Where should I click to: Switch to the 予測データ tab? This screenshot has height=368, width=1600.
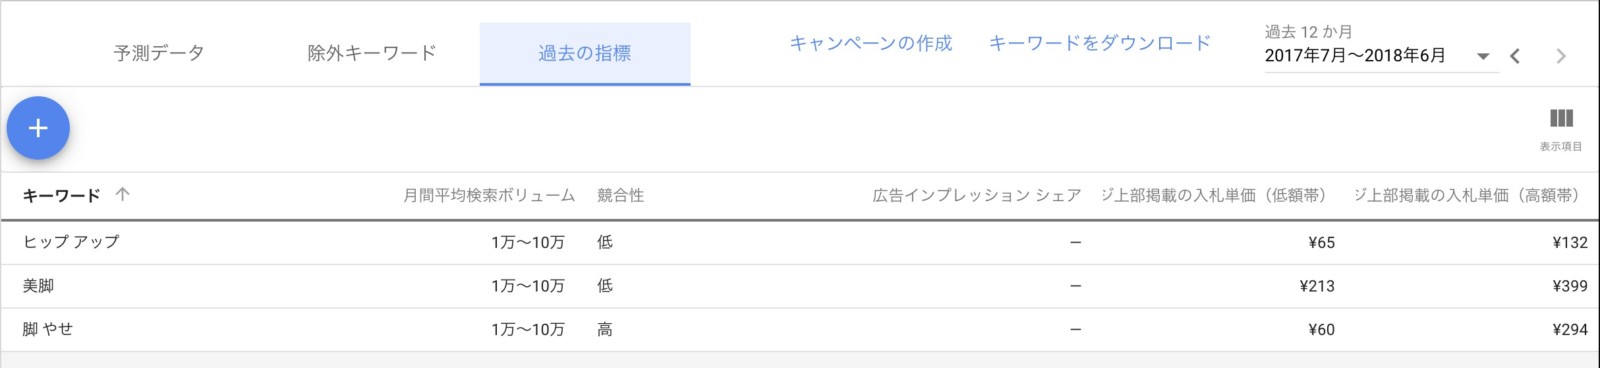tap(159, 53)
